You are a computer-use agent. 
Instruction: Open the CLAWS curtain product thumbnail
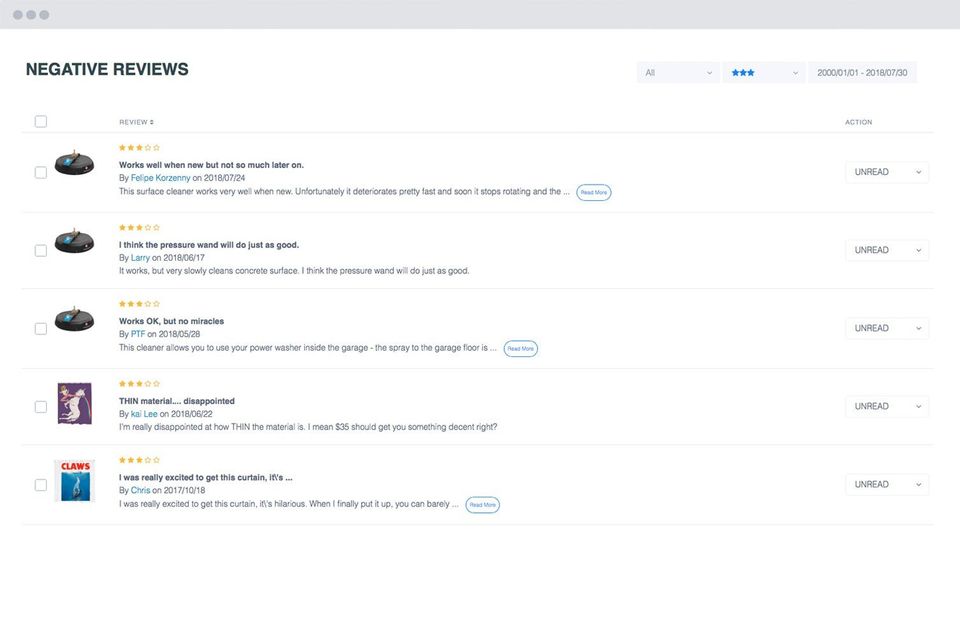click(x=75, y=481)
